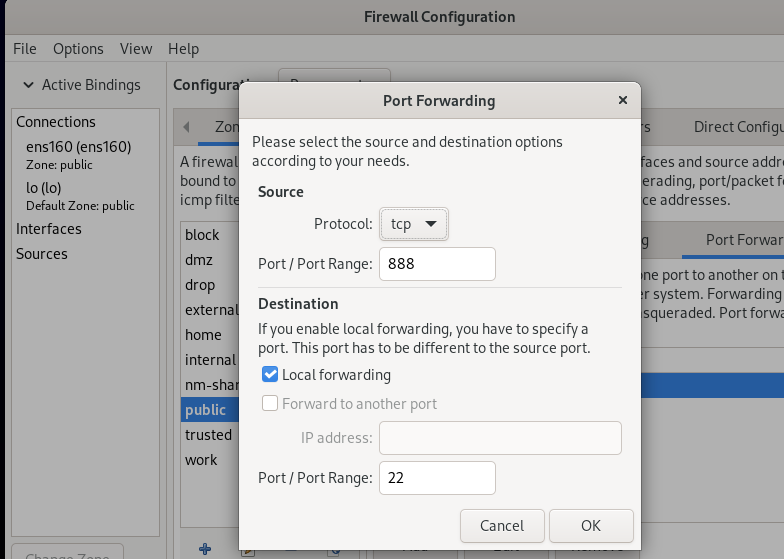Select the ens160 connection entry
This screenshot has height=559, width=784.
pos(78,147)
